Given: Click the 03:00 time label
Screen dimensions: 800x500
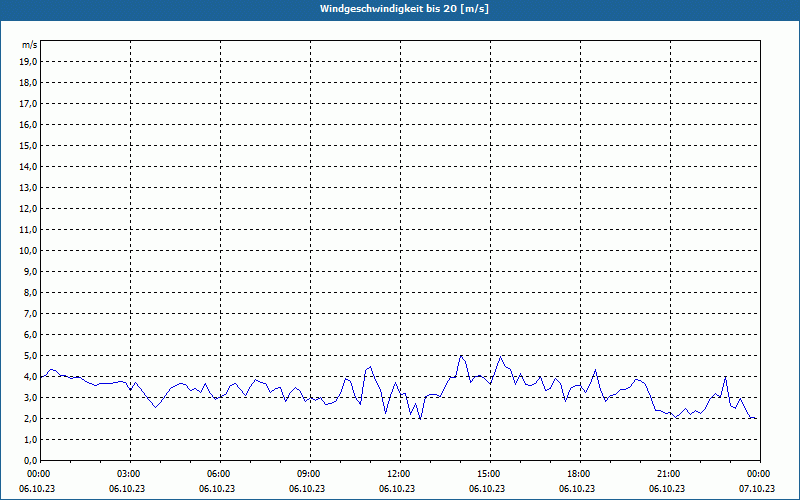Looking at the screenshot, I should point(131,474).
